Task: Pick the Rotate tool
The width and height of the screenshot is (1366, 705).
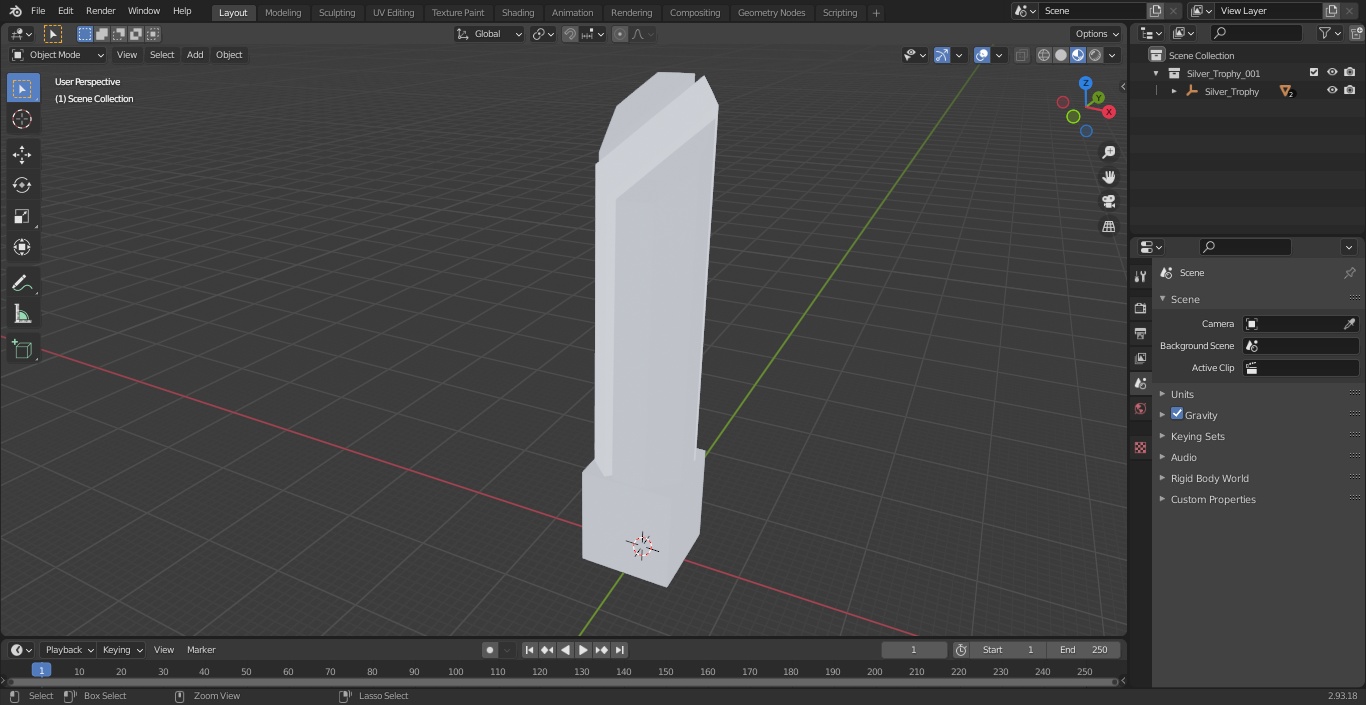Action: [x=22, y=185]
